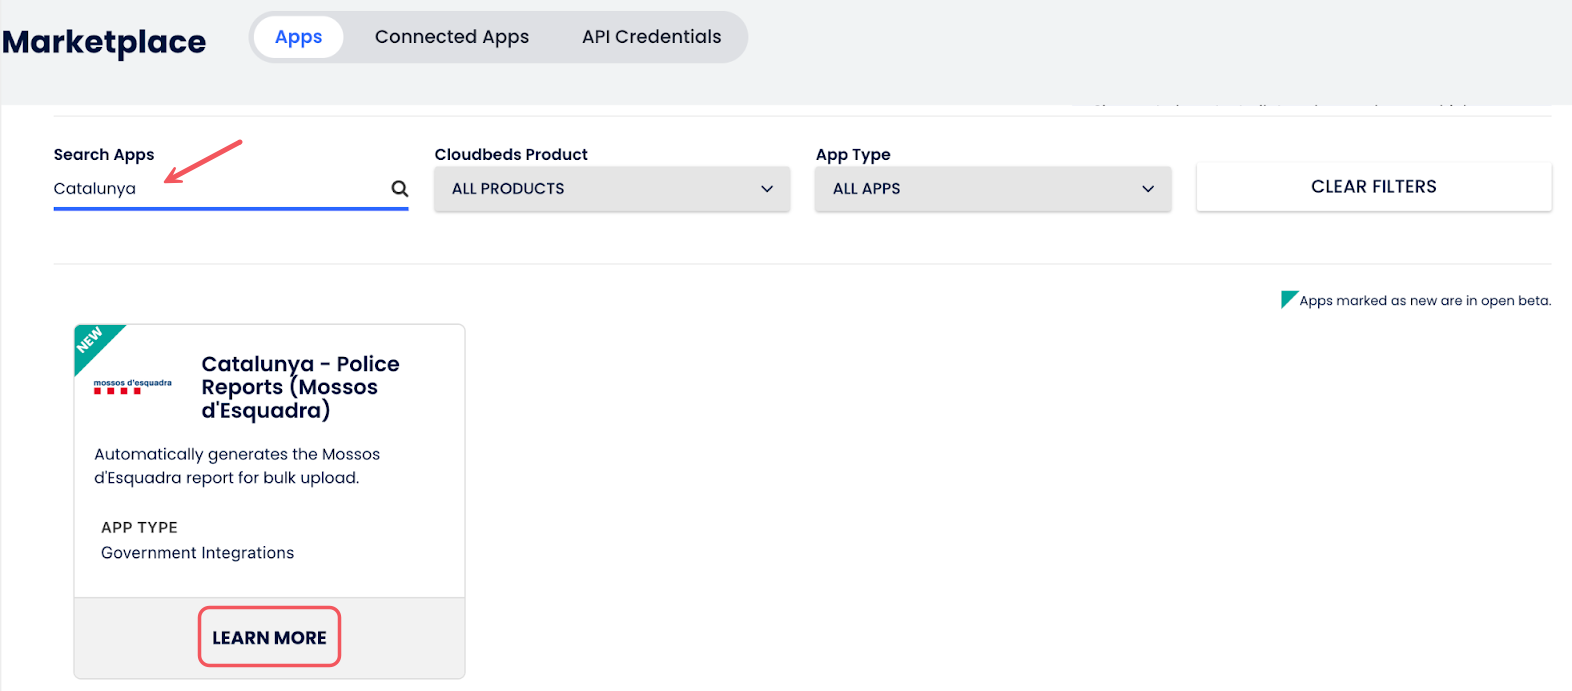The image size is (1572, 691).
Task: Click the chevron arrow in App Type selector
Action: click(x=1148, y=189)
